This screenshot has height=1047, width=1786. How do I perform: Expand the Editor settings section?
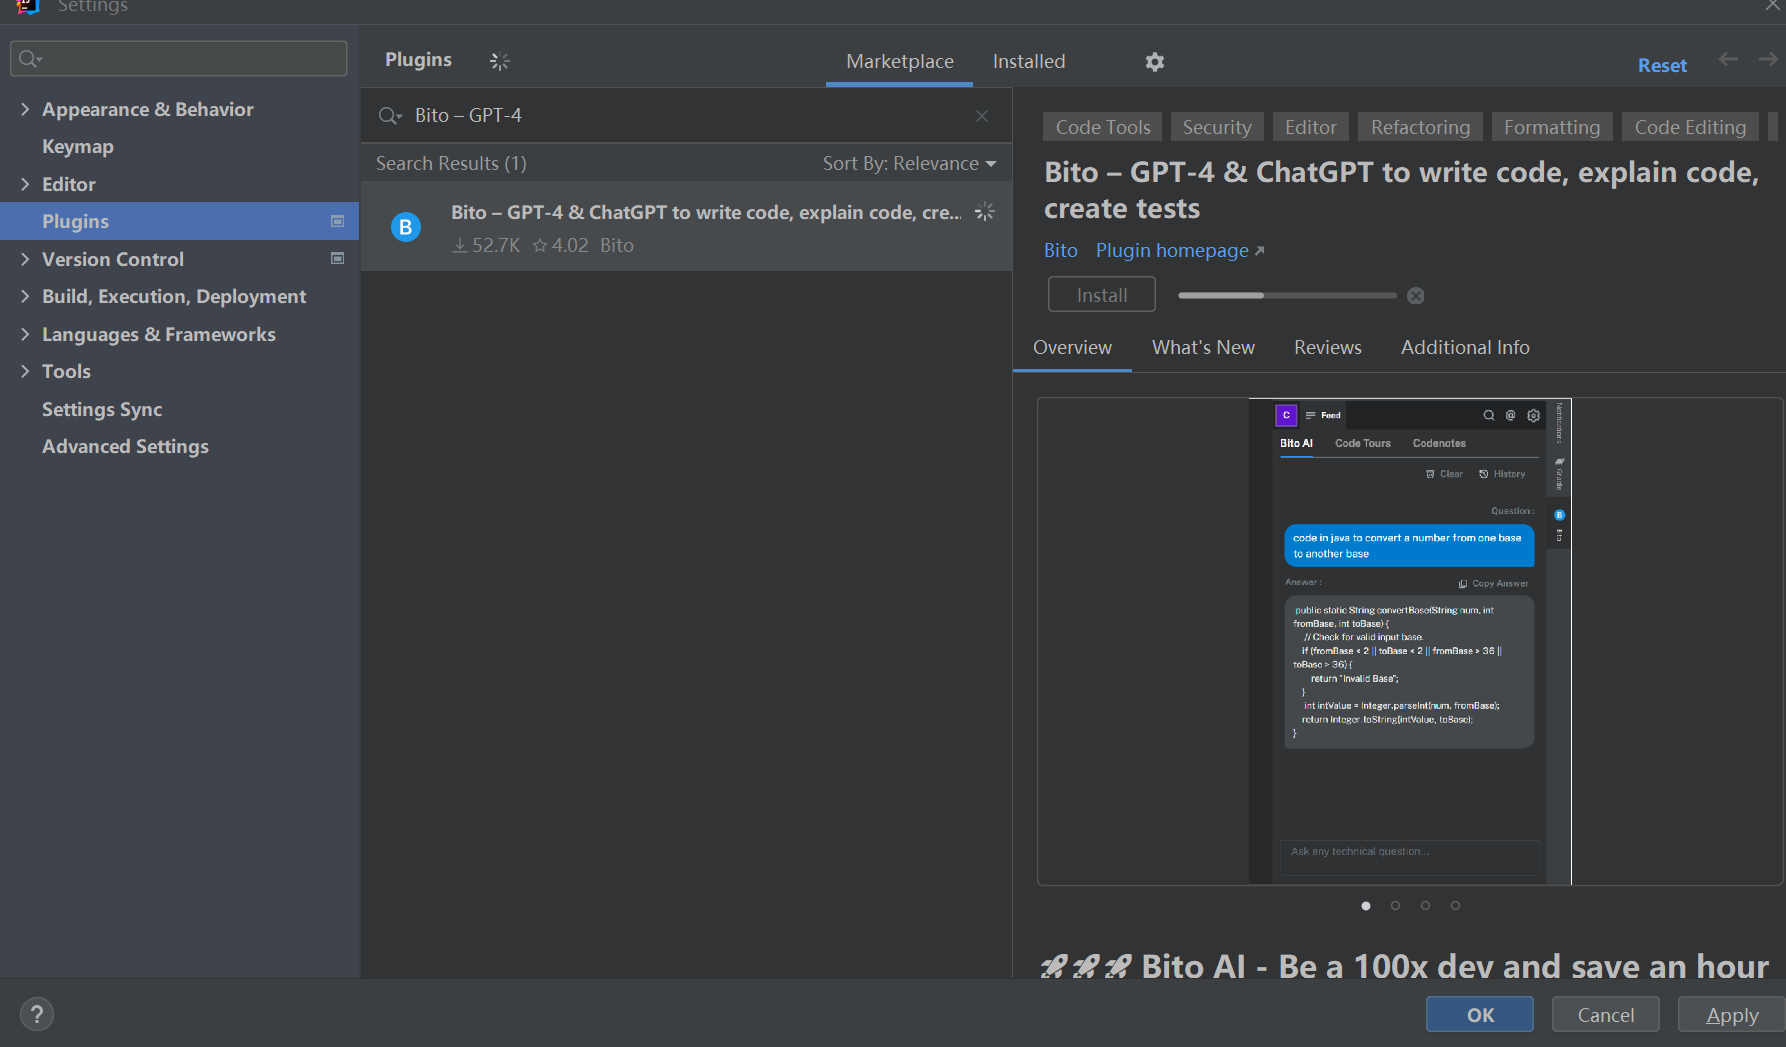pyautogui.click(x=25, y=184)
